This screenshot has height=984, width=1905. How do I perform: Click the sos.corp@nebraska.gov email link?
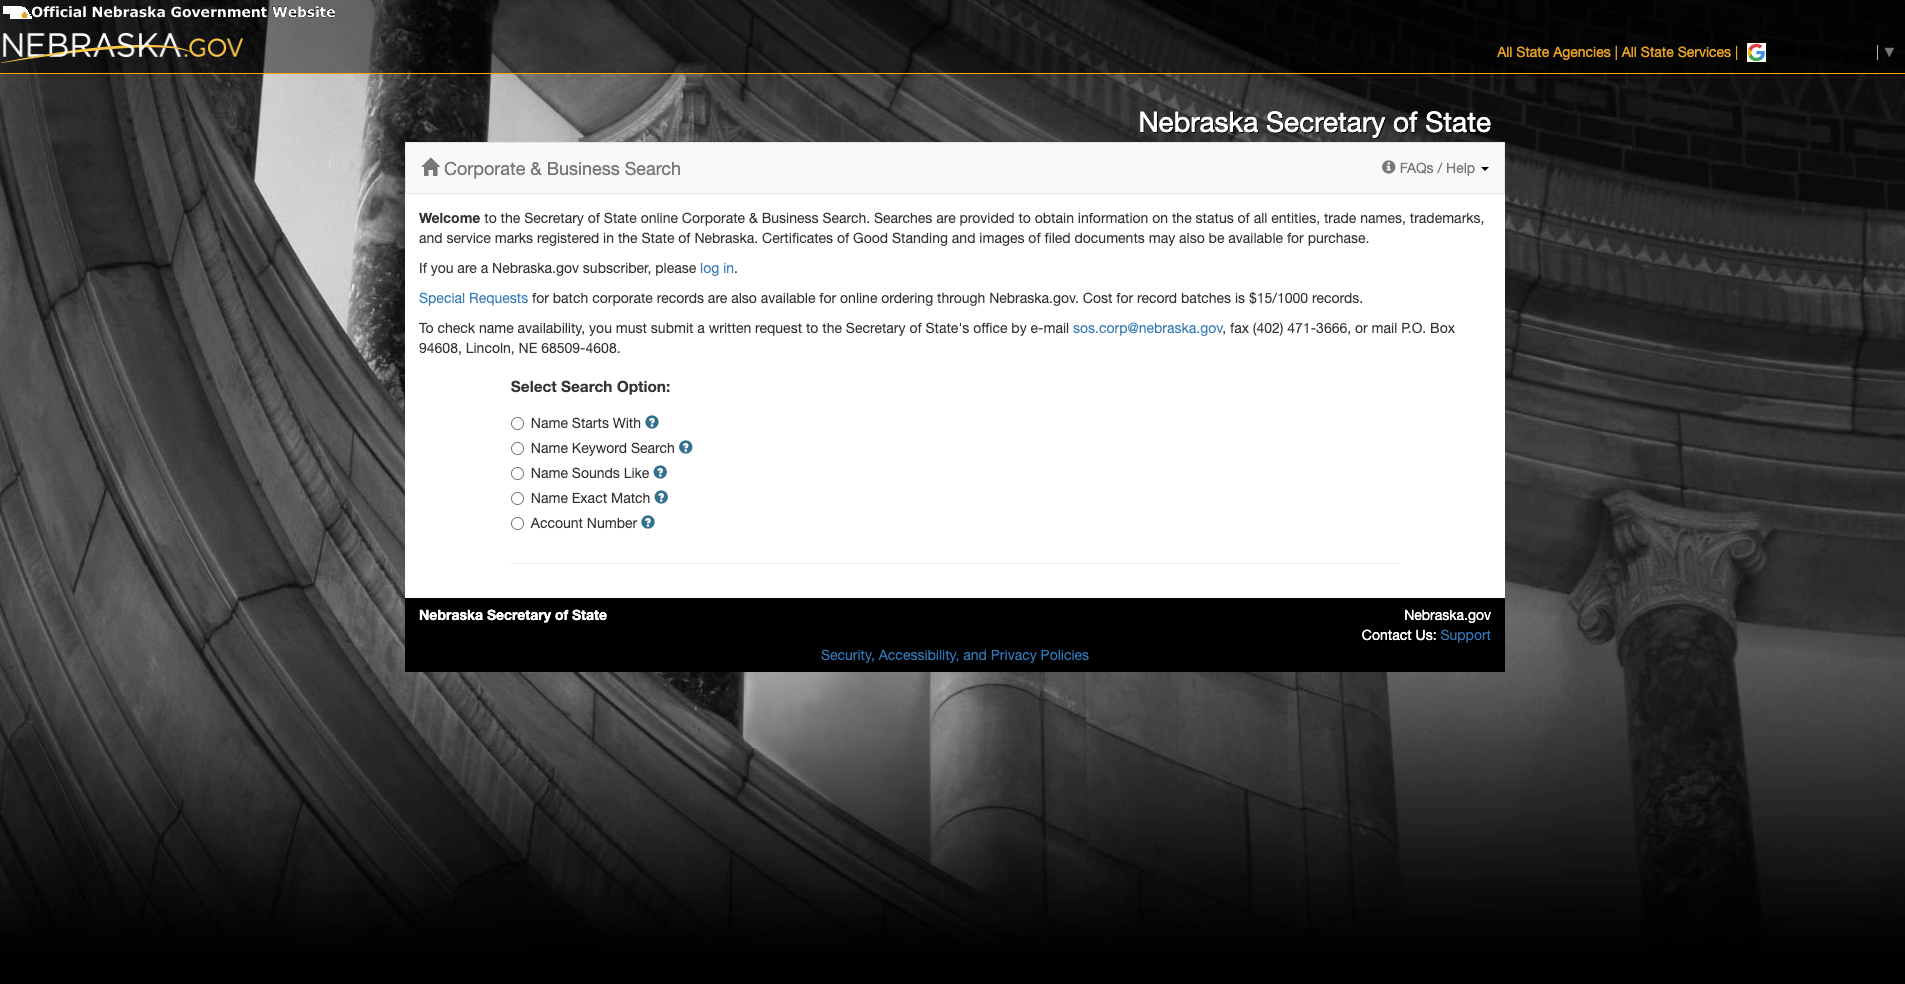(x=1147, y=328)
